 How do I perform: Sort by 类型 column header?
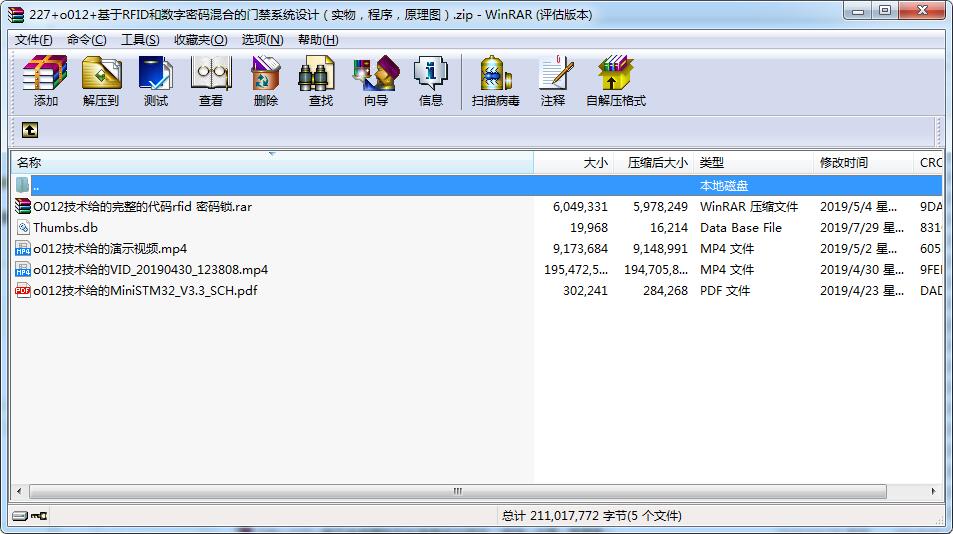(x=753, y=163)
